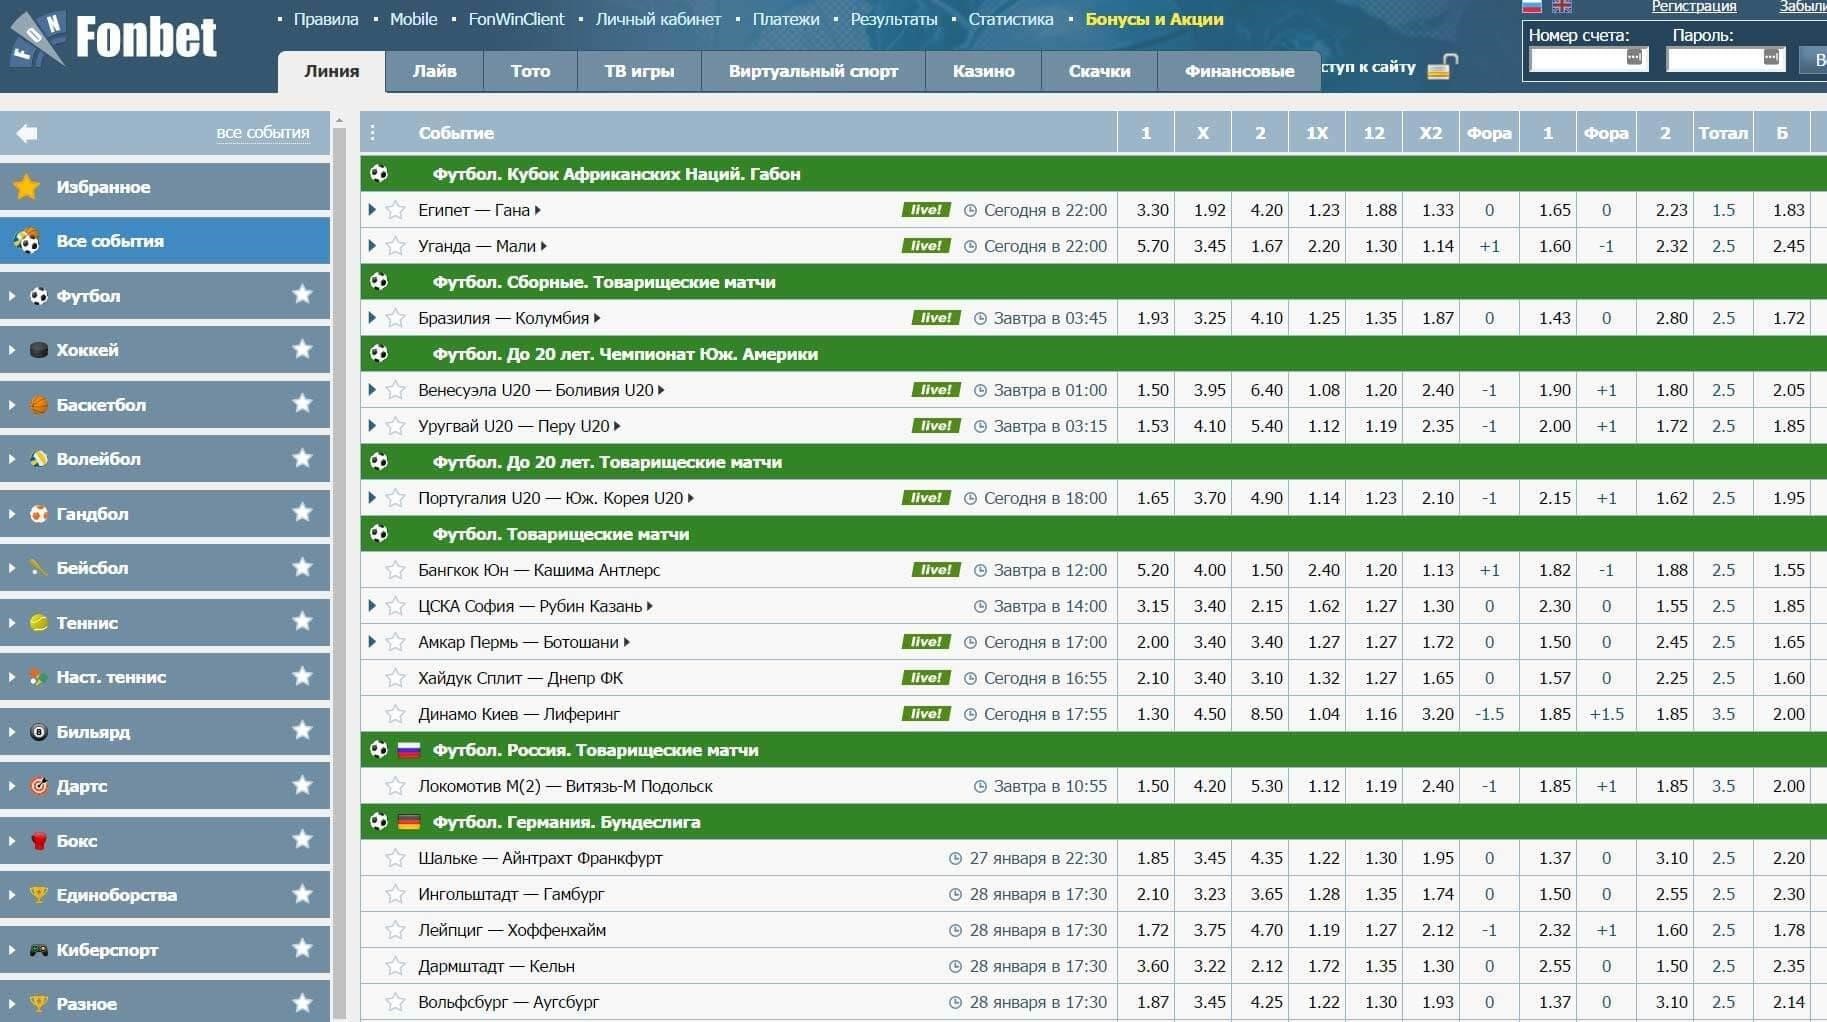Click live! badge for Египет — Гана
1827x1022 pixels.
pos(926,210)
